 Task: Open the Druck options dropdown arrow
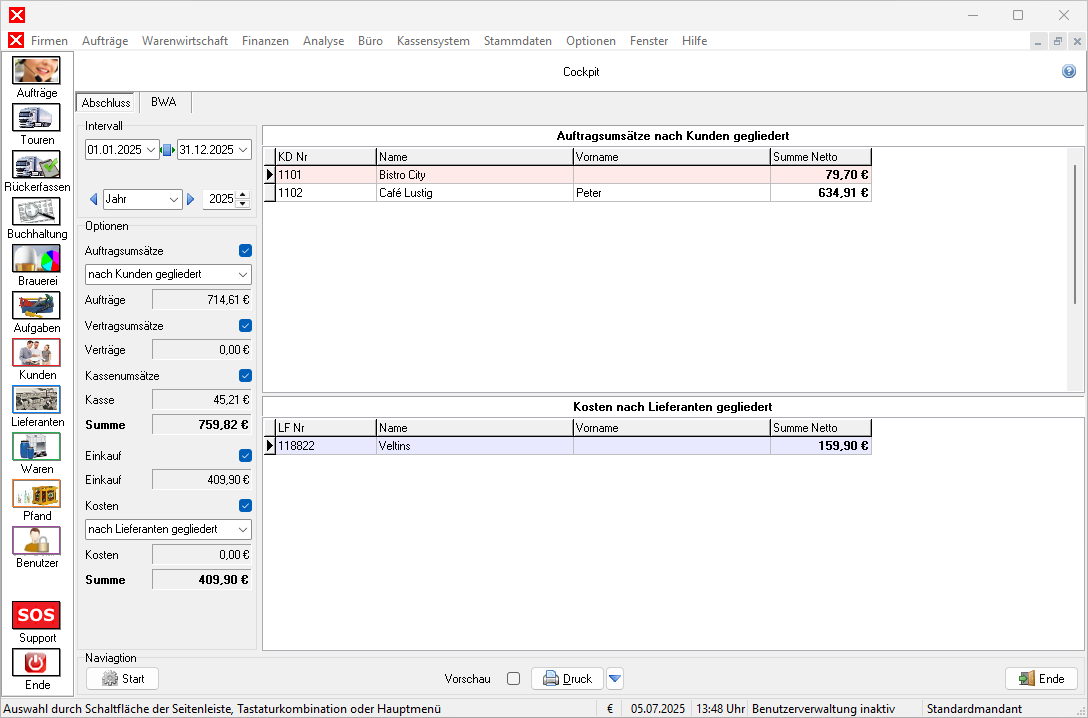(x=615, y=679)
